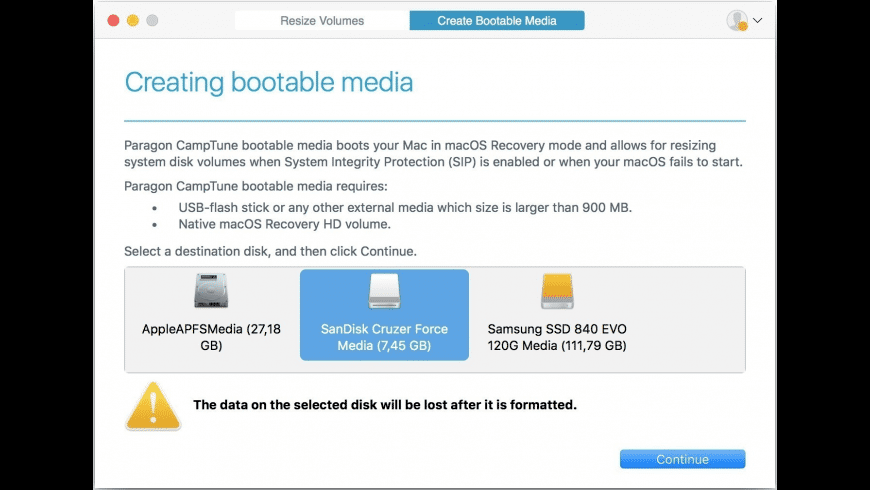
Task: Expand the account dropdown chevron
Action: 758,20
